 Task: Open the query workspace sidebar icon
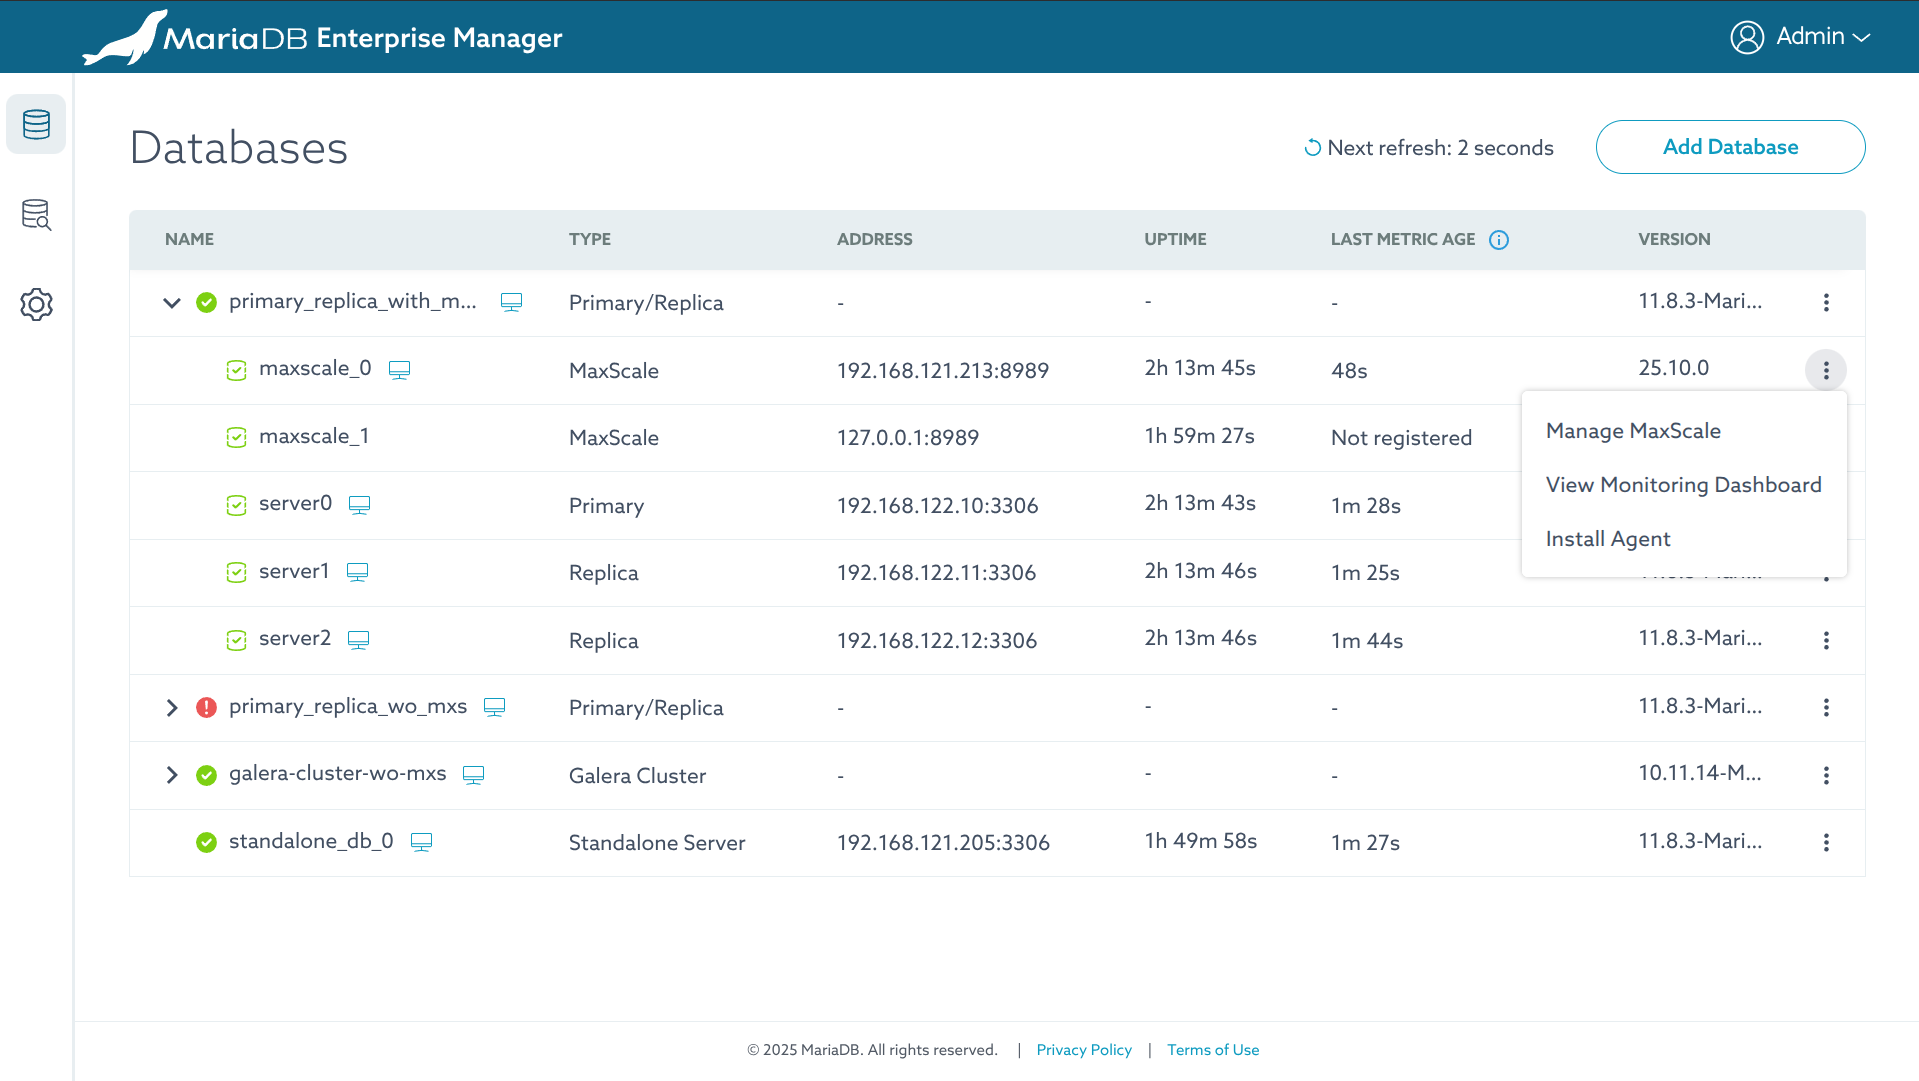pos(36,215)
